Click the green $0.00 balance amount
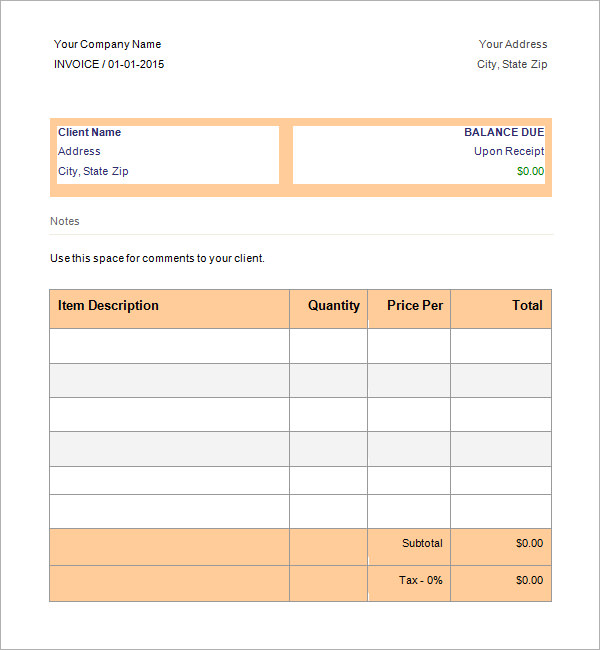The image size is (600, 650). 530,171
